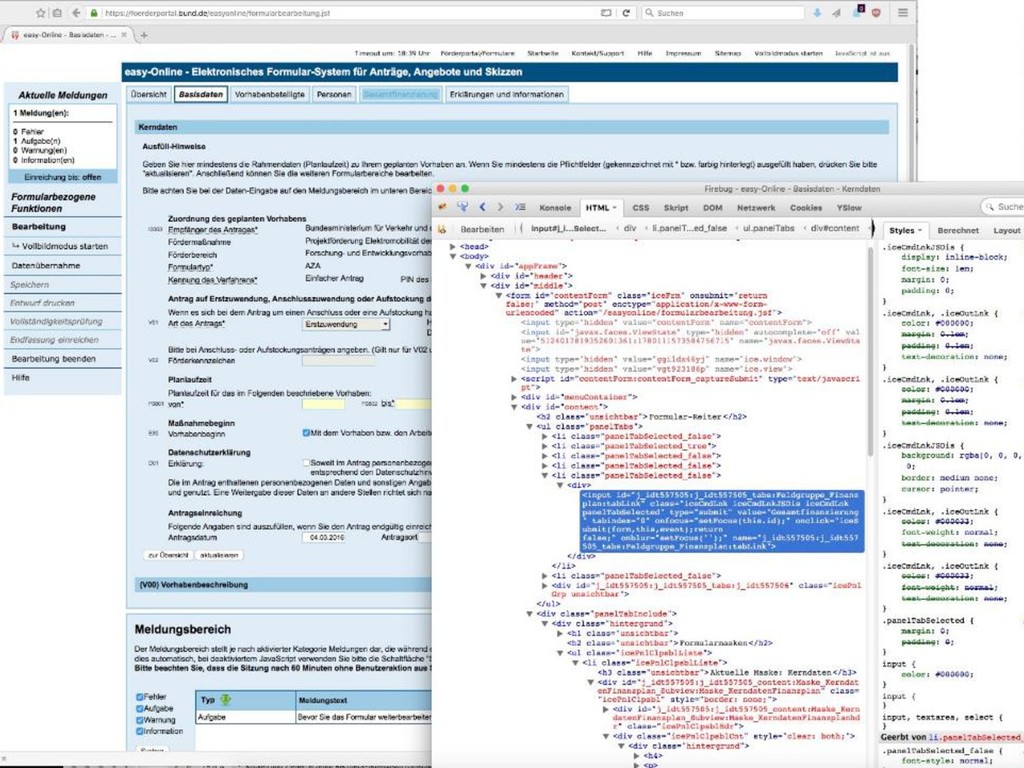Click the Firebug bug logo icon

click(442, 207)
